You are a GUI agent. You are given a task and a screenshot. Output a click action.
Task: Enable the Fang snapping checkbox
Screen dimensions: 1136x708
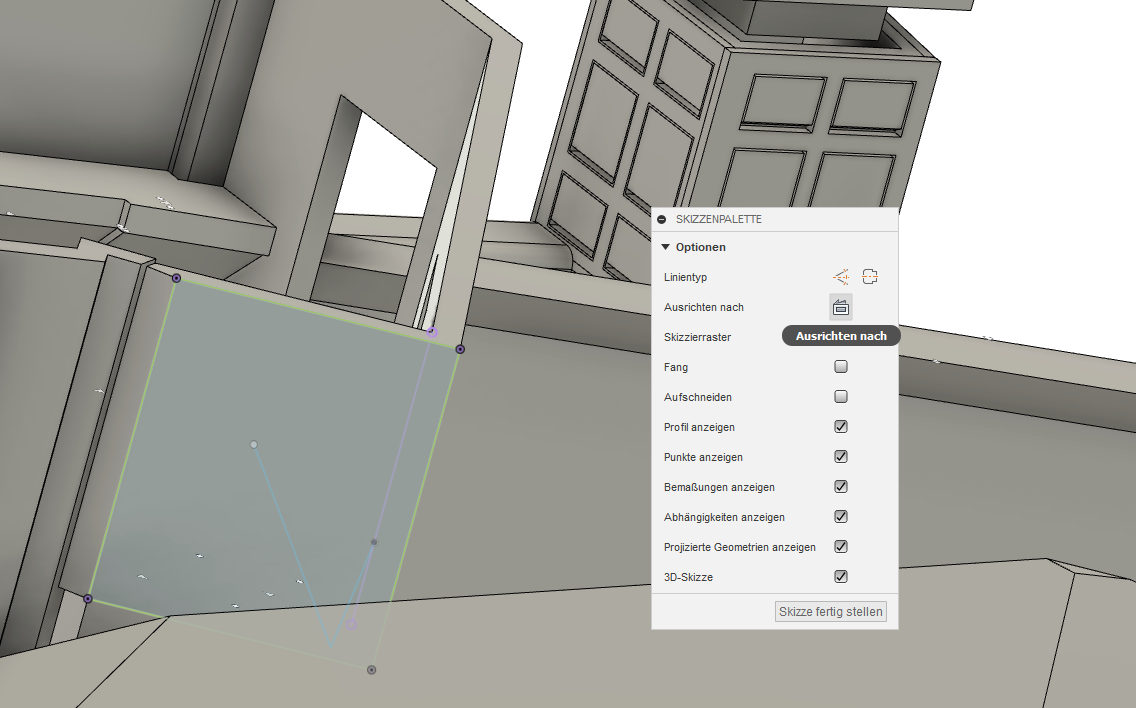pyautogui.click(x=840, y=366)
